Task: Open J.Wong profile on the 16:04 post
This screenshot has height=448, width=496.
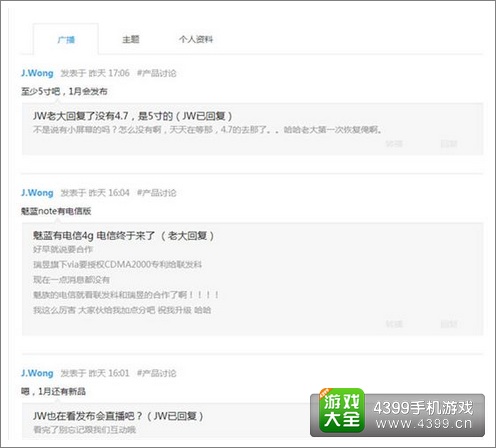Action: (x=37, y=193)
